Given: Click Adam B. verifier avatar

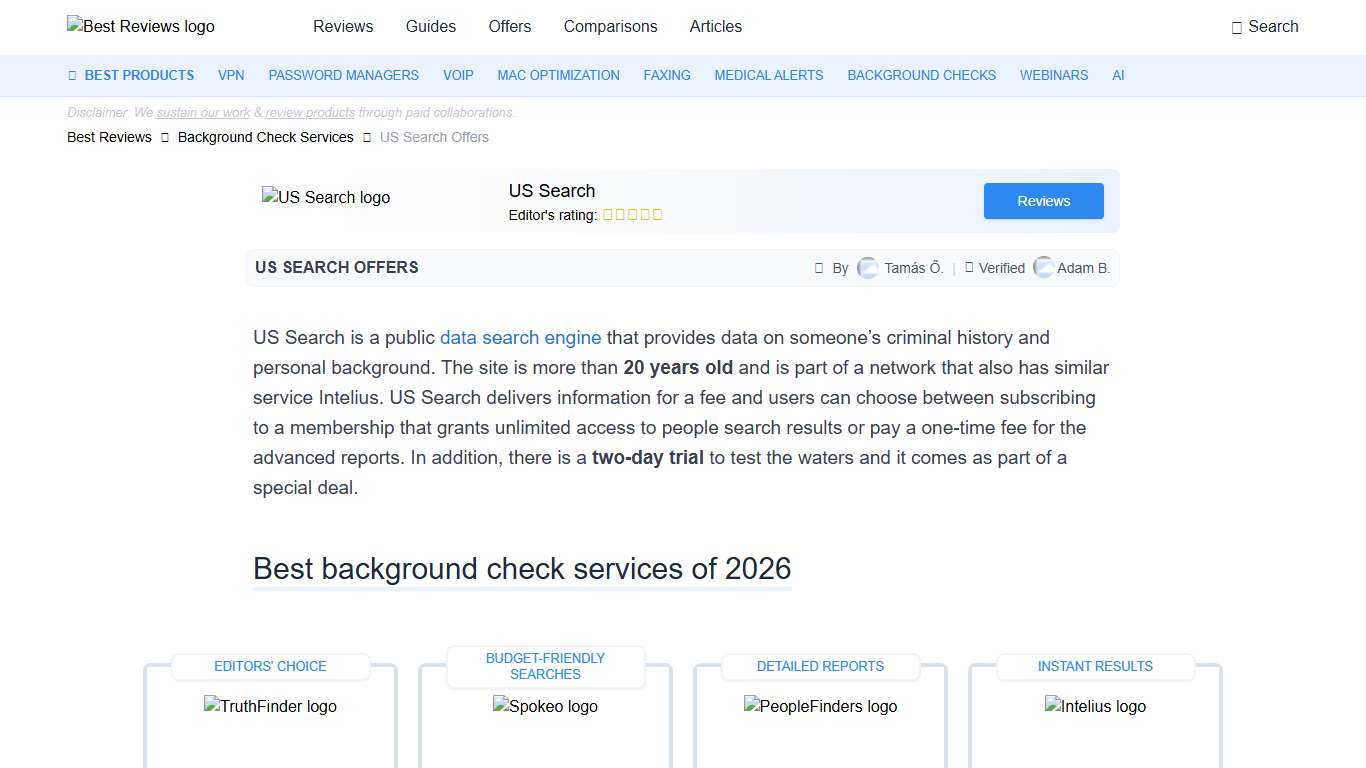Looking at the screenshot, I should (1043, 268).
